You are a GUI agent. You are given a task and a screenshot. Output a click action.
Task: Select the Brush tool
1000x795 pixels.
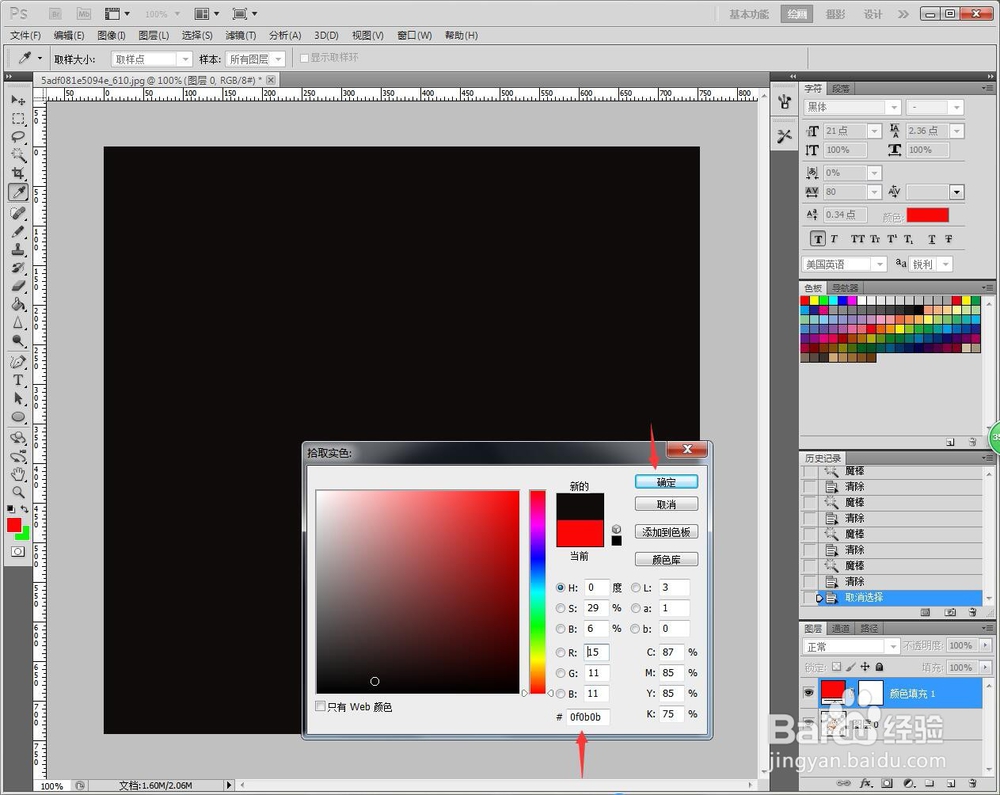click(18, 231)
